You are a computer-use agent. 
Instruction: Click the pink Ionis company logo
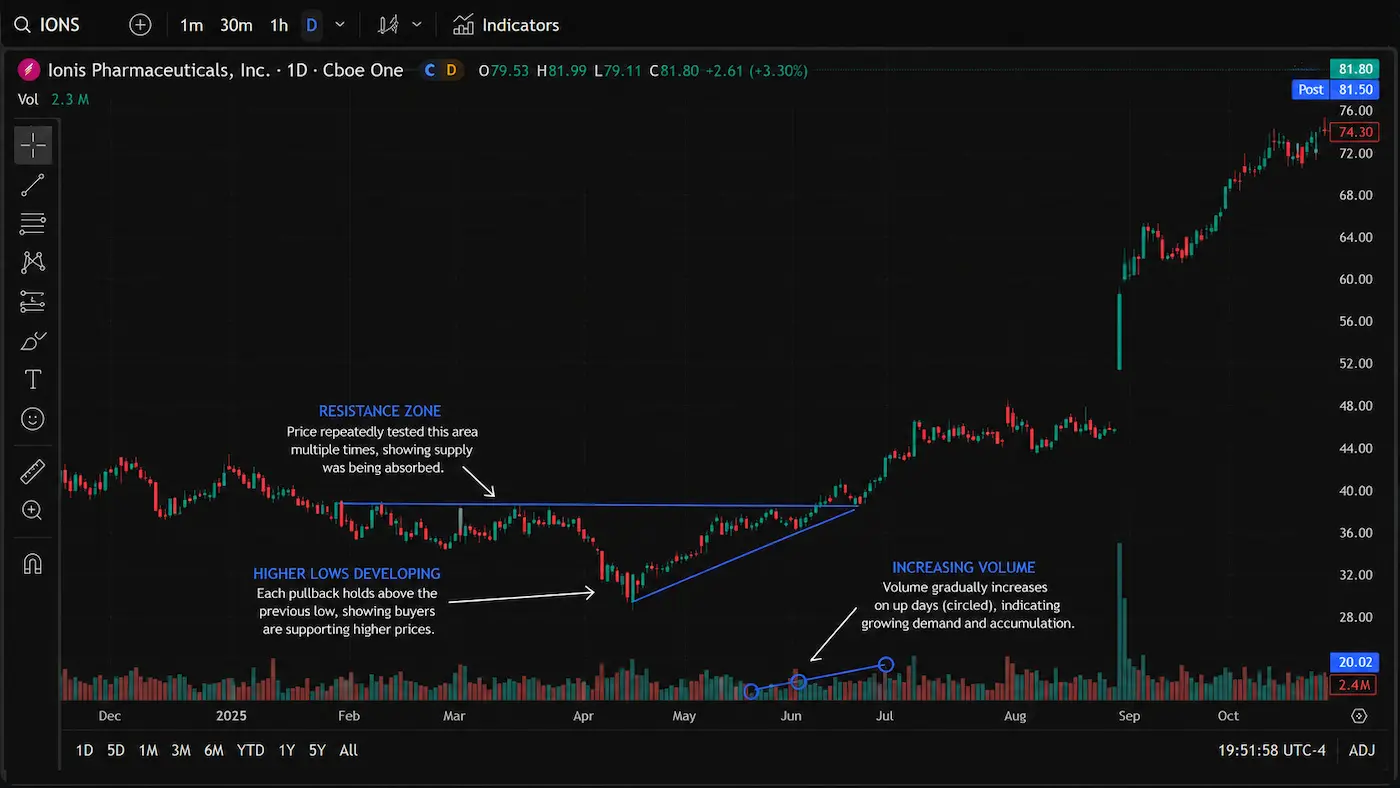point(29,70)
